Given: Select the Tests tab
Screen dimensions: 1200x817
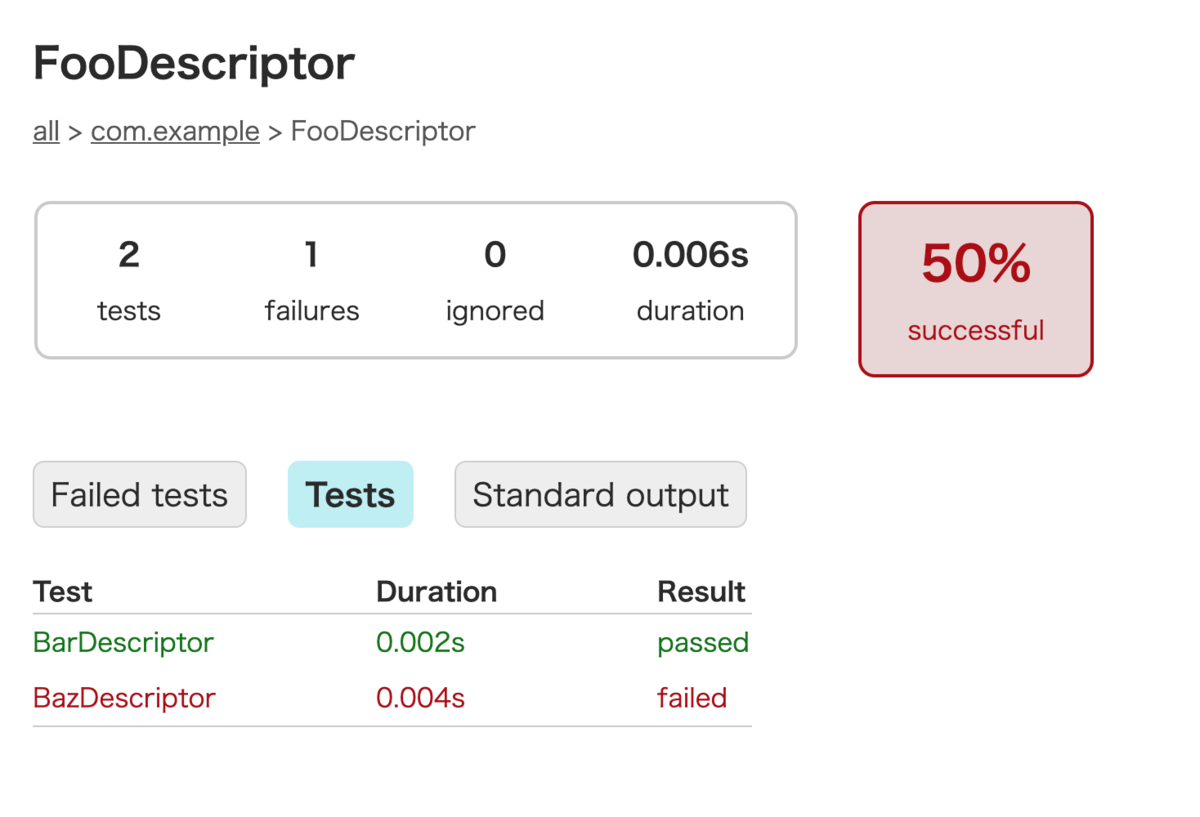Looking at the screenshot, I should pyautogui.click(x=350, y=495).
